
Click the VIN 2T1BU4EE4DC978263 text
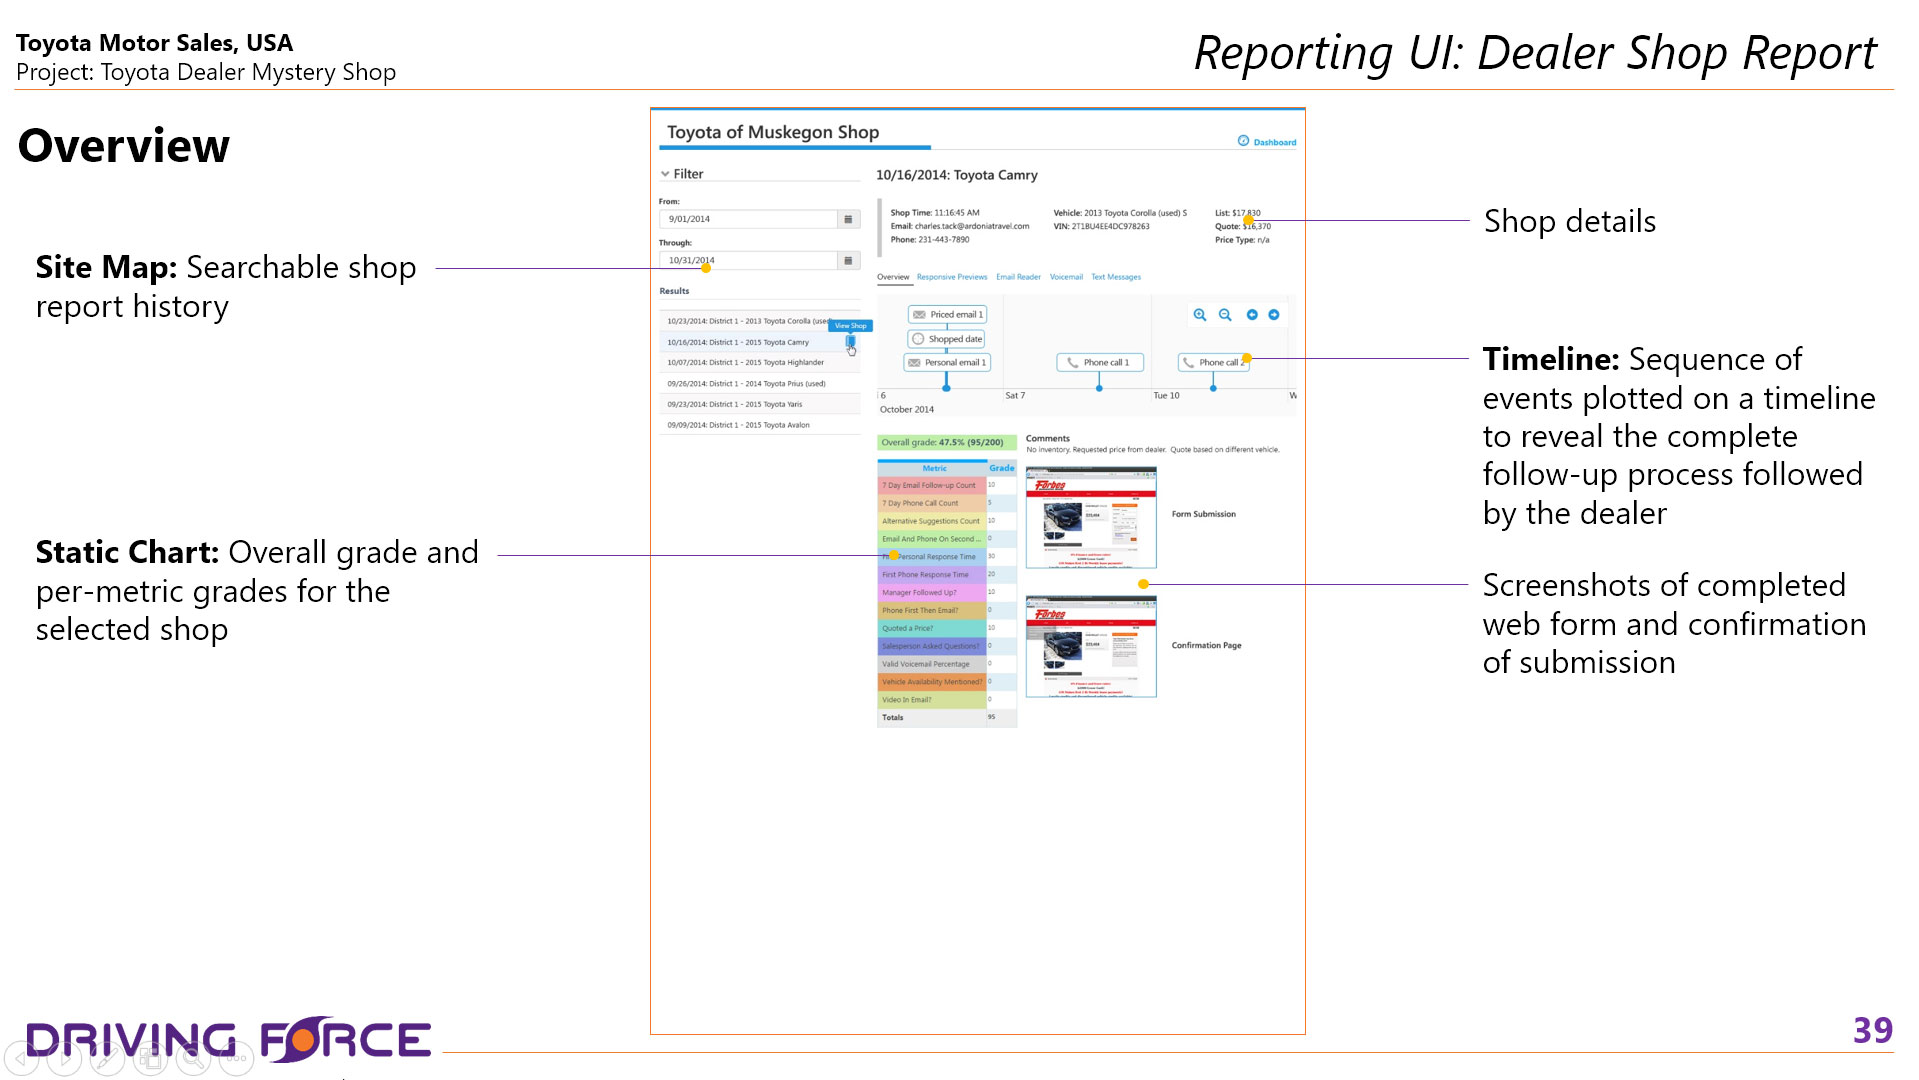click(x=1110, y=226)
